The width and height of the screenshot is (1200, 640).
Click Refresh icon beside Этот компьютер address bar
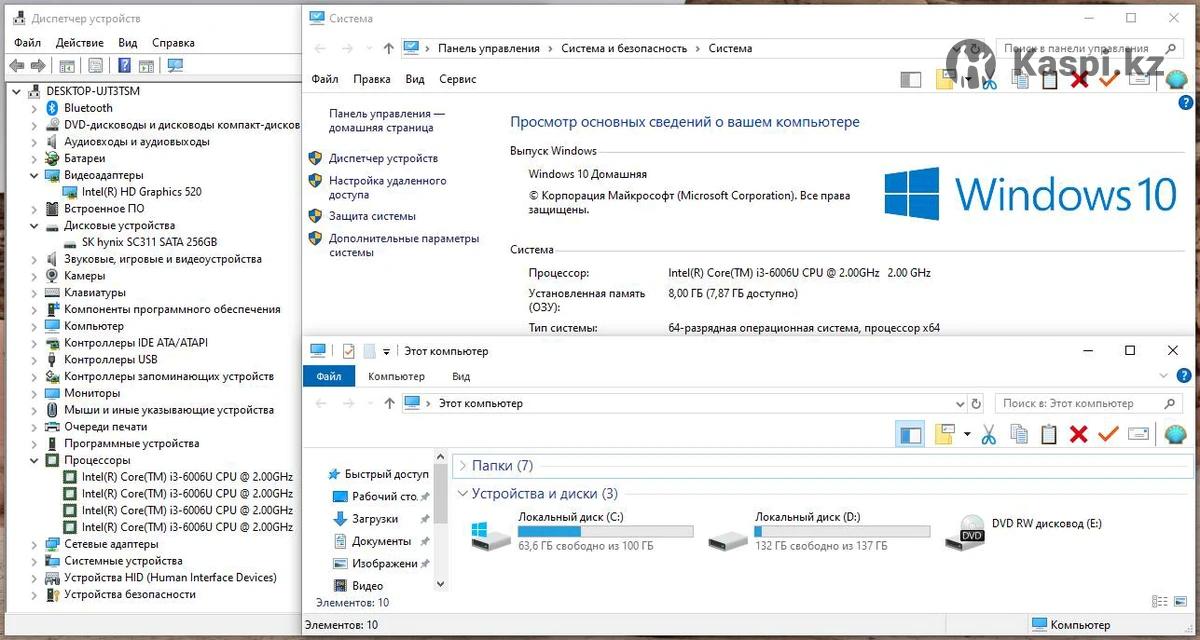[x=976, y=404]
